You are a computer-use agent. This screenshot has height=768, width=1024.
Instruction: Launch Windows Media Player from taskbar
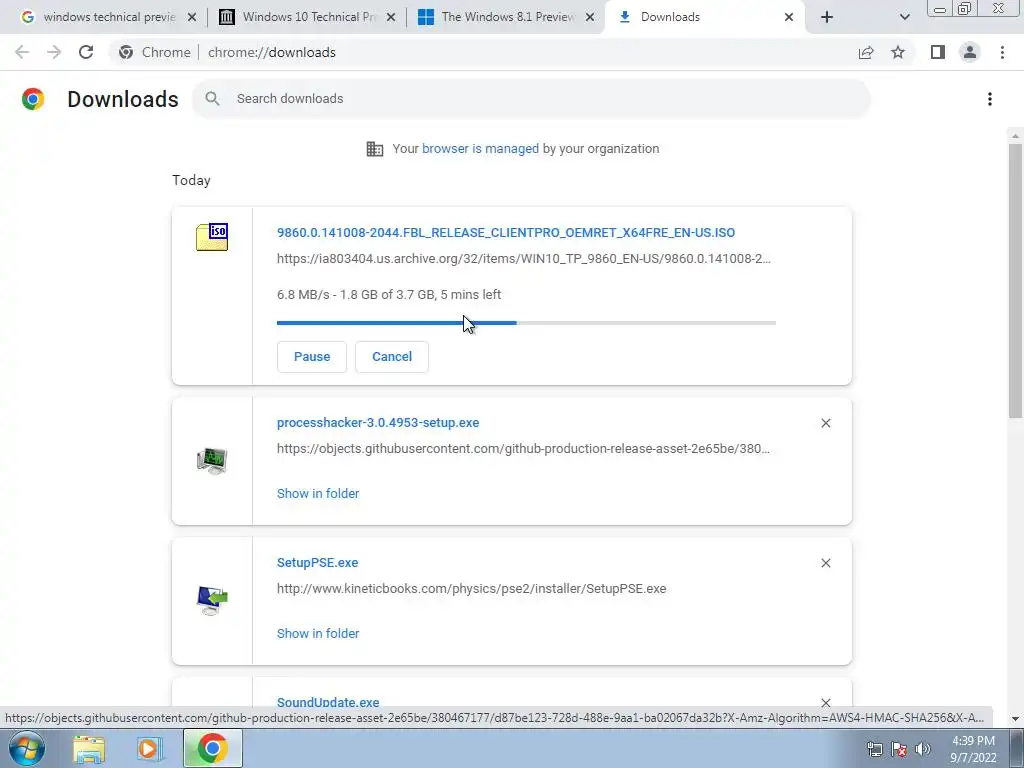[150, 749]
